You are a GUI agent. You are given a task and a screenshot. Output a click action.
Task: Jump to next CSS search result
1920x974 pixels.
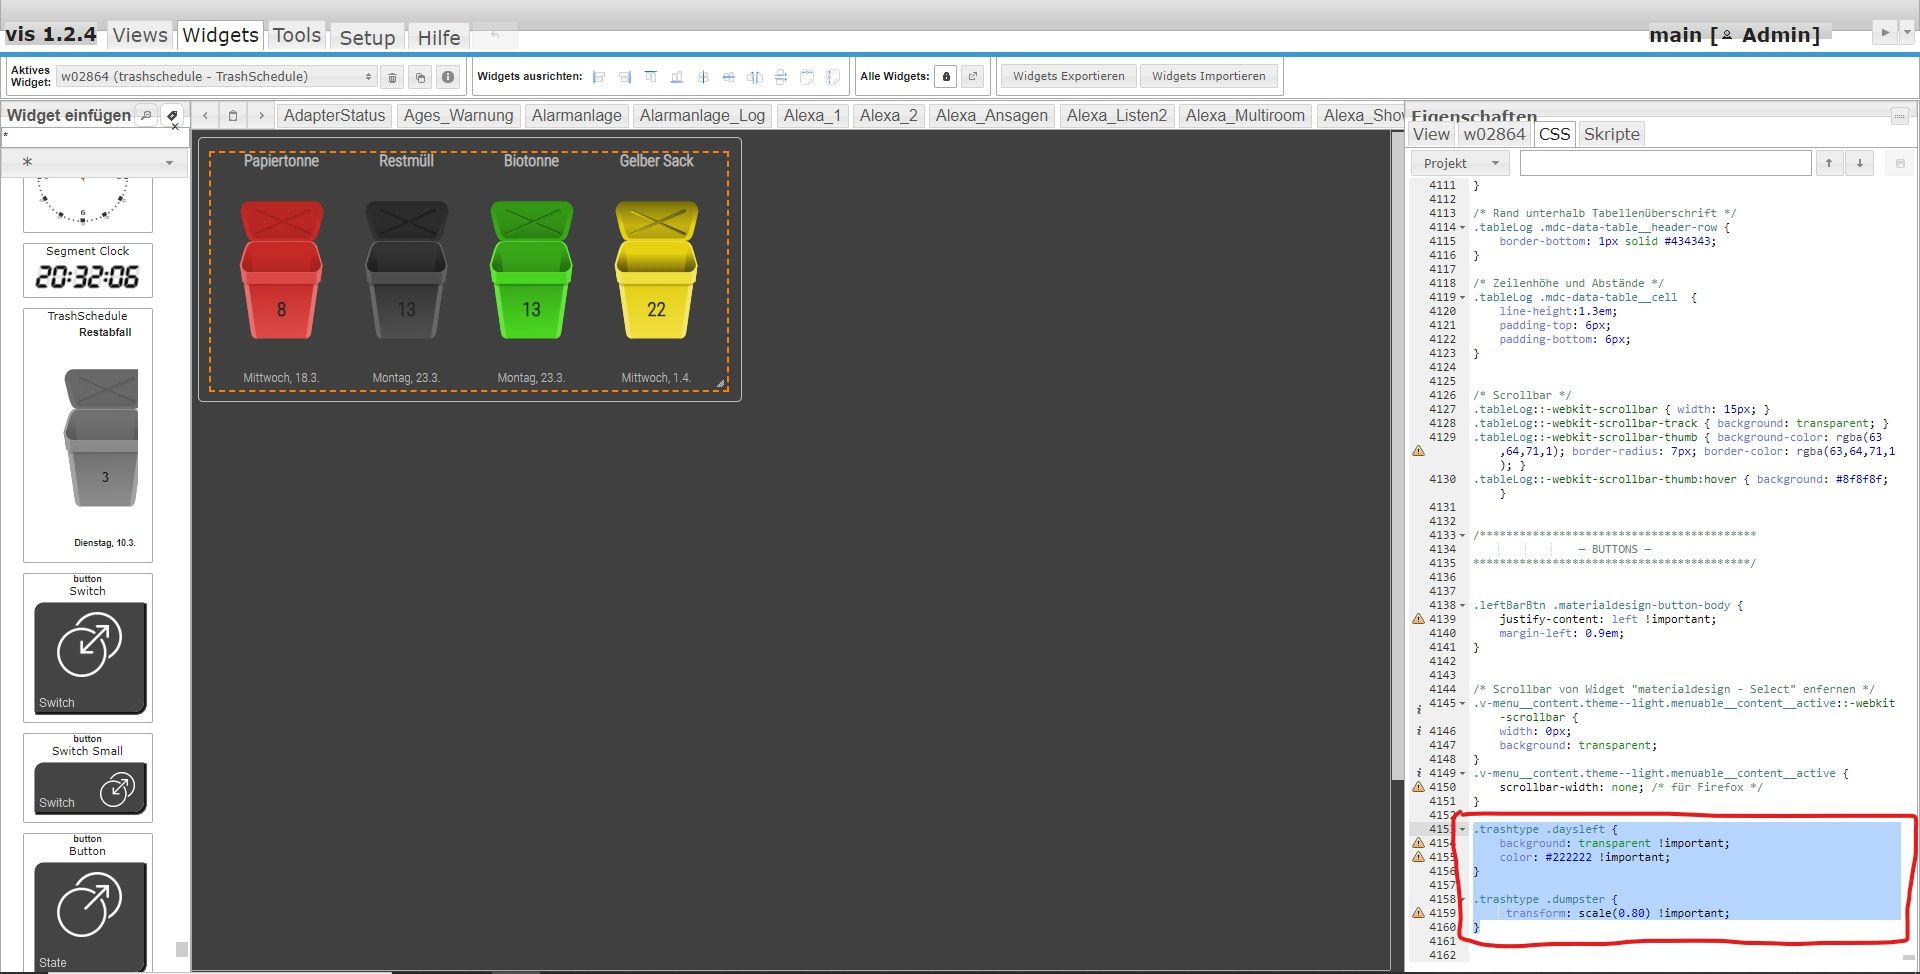point(1859,163)
